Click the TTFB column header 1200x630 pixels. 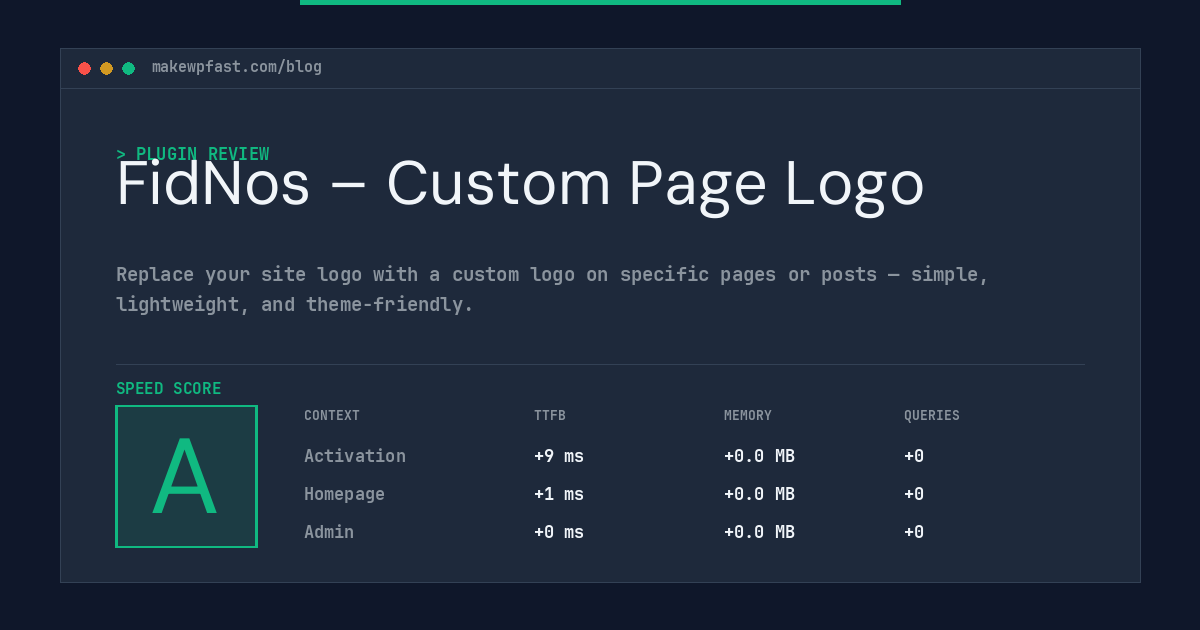coord(550,416)
